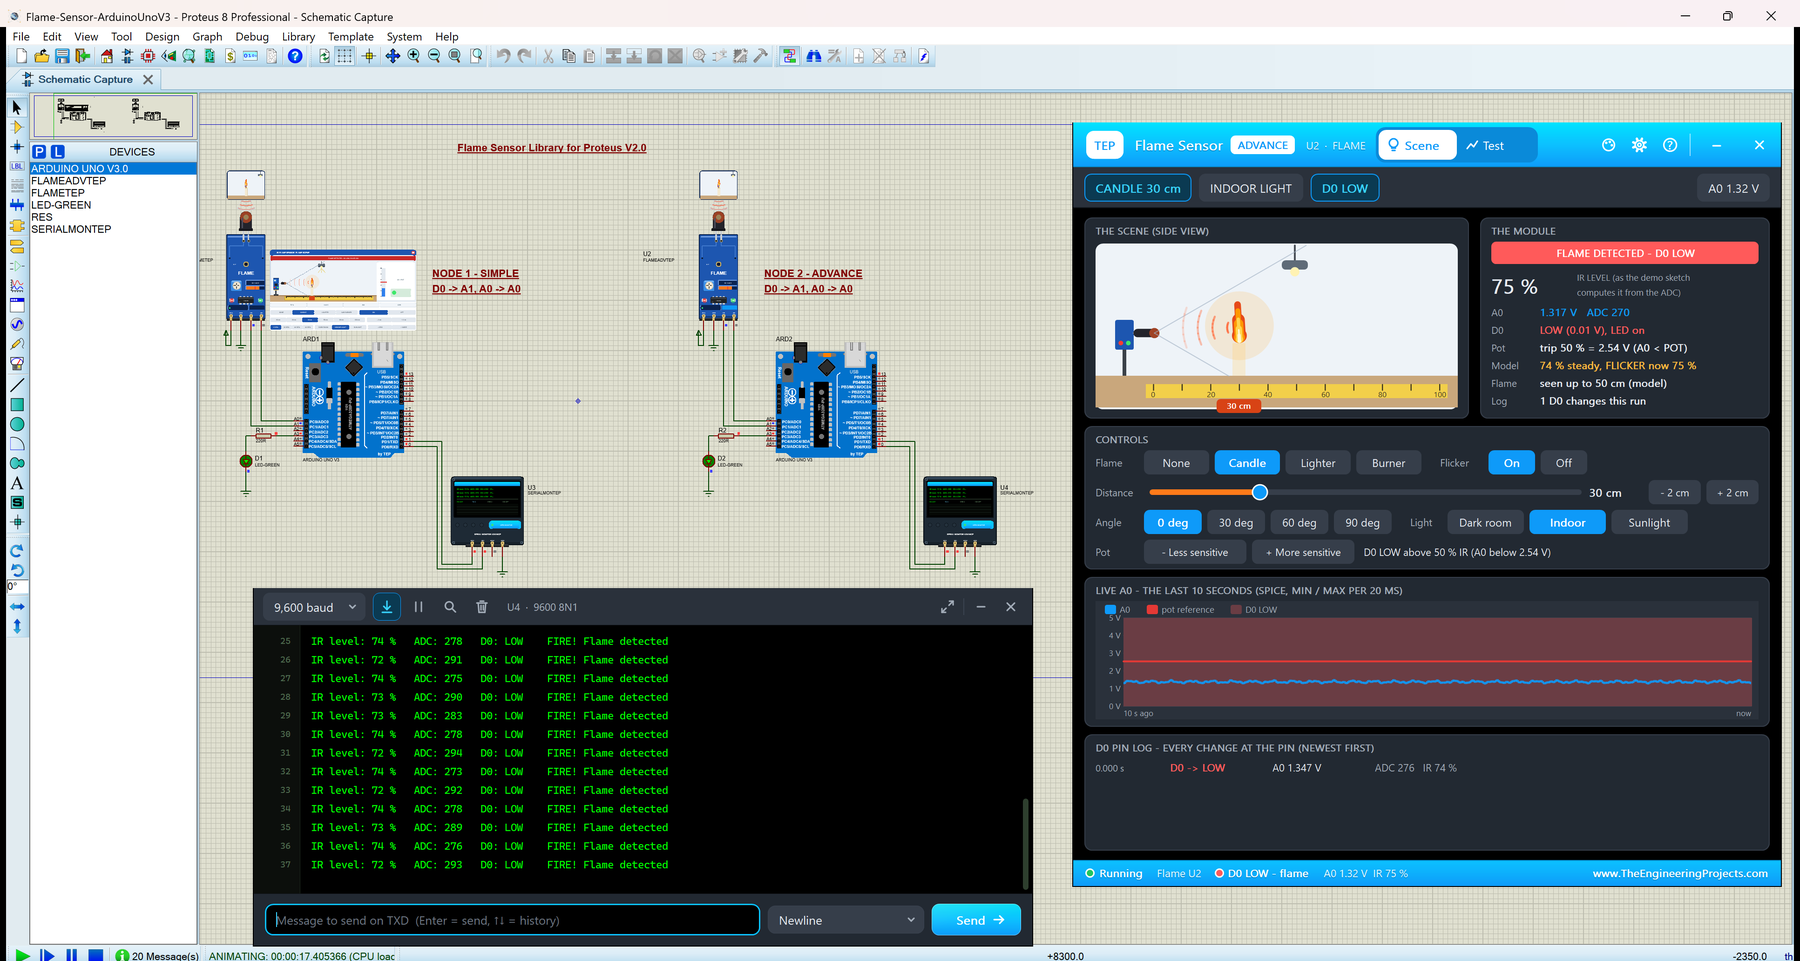Screen dimensions: 1800x961
Task: Increase distance with '+ 2 cm' button
Action: 1733,492
